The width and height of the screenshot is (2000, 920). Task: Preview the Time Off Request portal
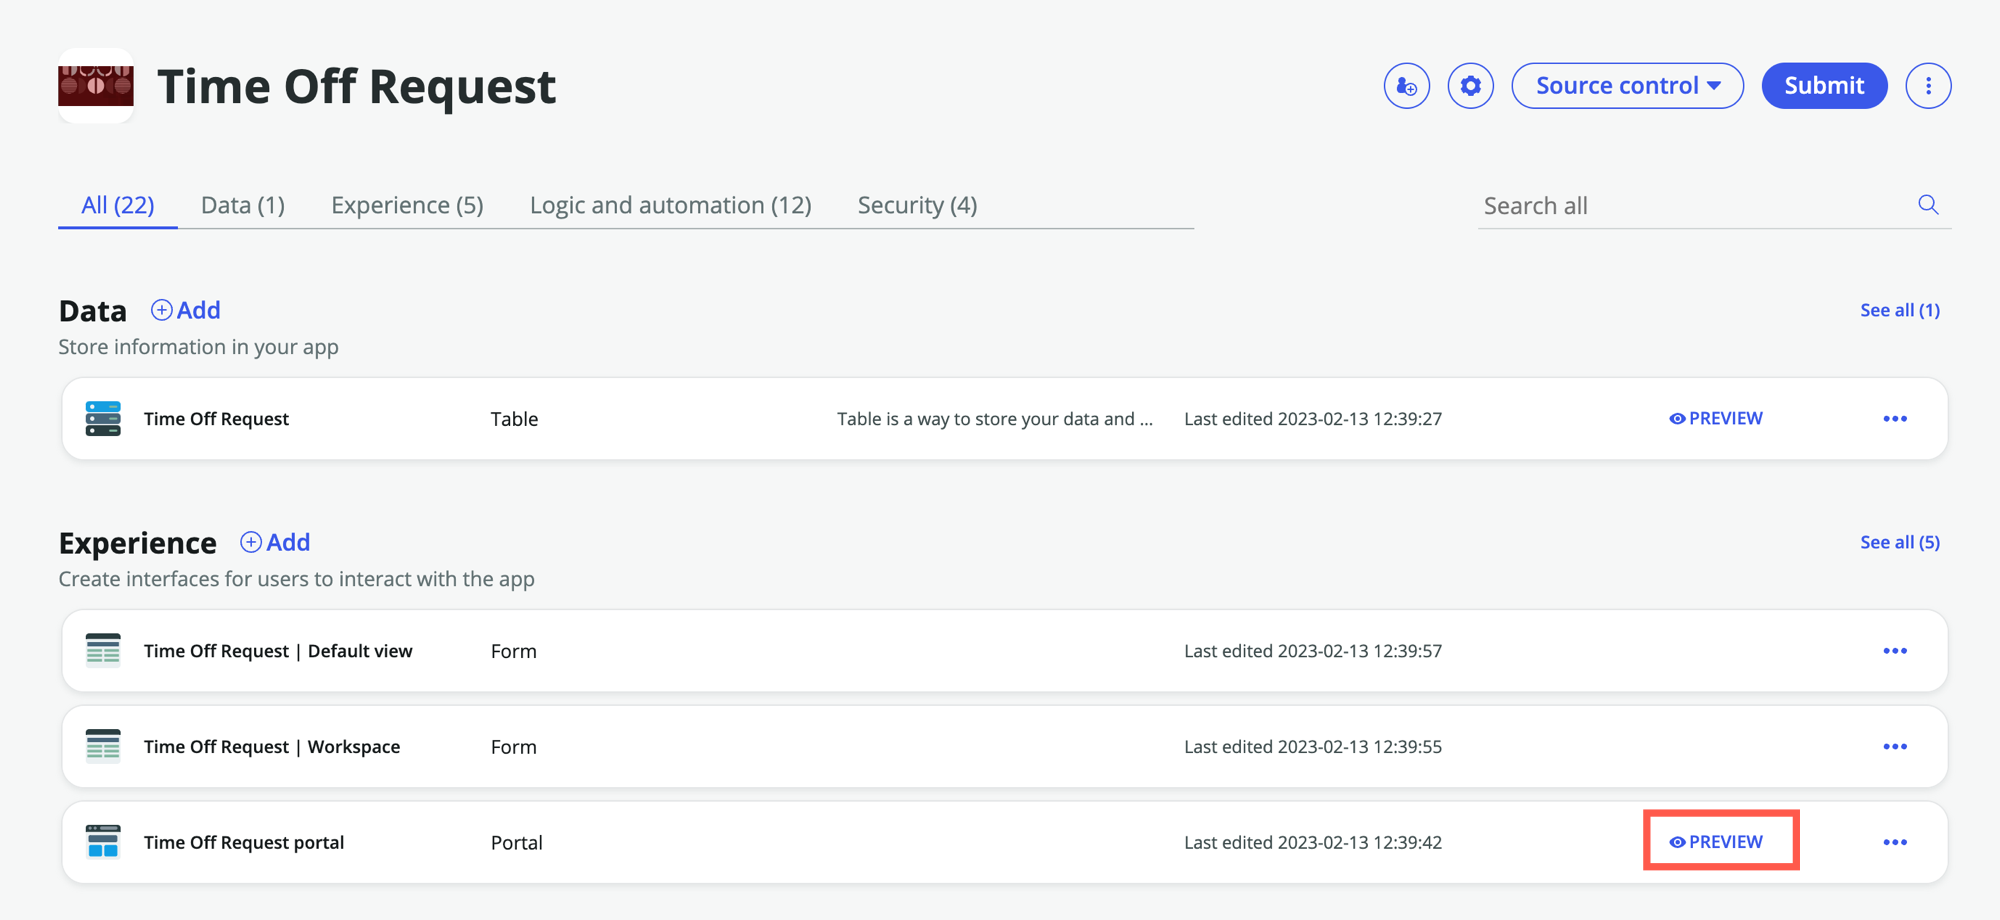coord(1716,842)
